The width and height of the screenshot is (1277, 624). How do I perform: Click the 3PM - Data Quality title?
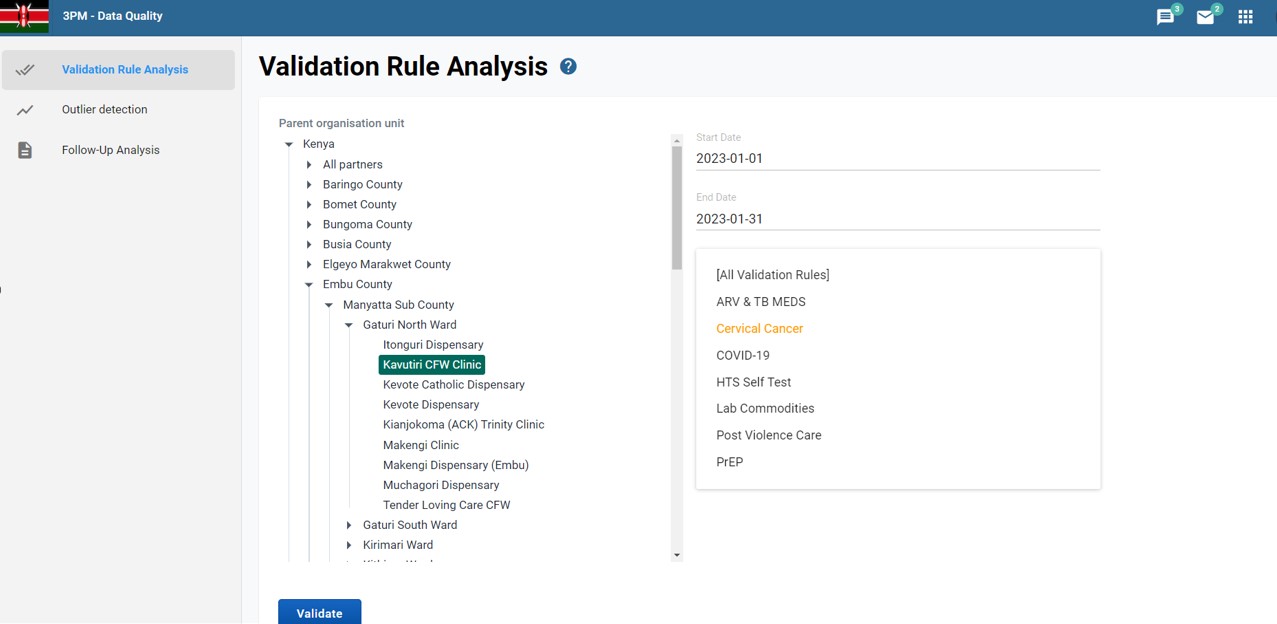(112, 16)
